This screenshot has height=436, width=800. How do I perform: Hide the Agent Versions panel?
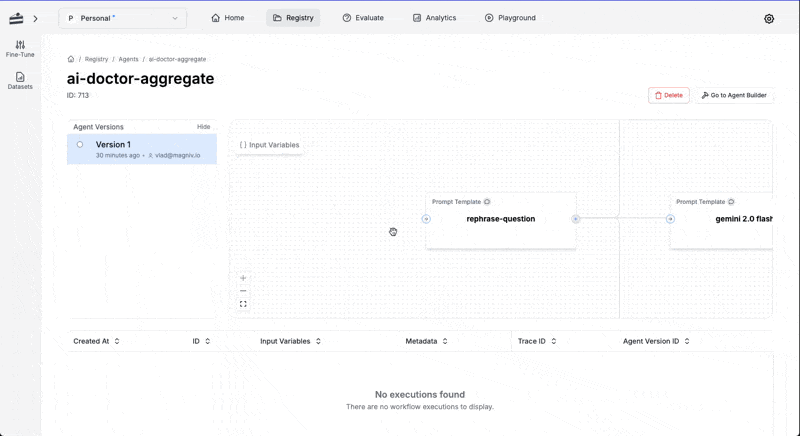(204, 127)
